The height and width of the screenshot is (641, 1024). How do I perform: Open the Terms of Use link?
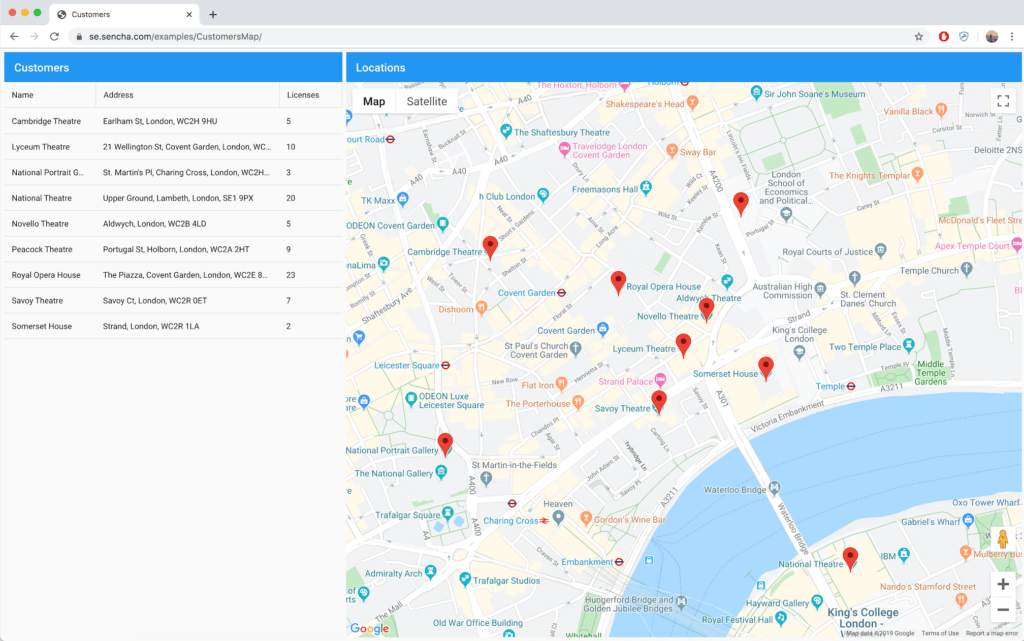[940, 632]
